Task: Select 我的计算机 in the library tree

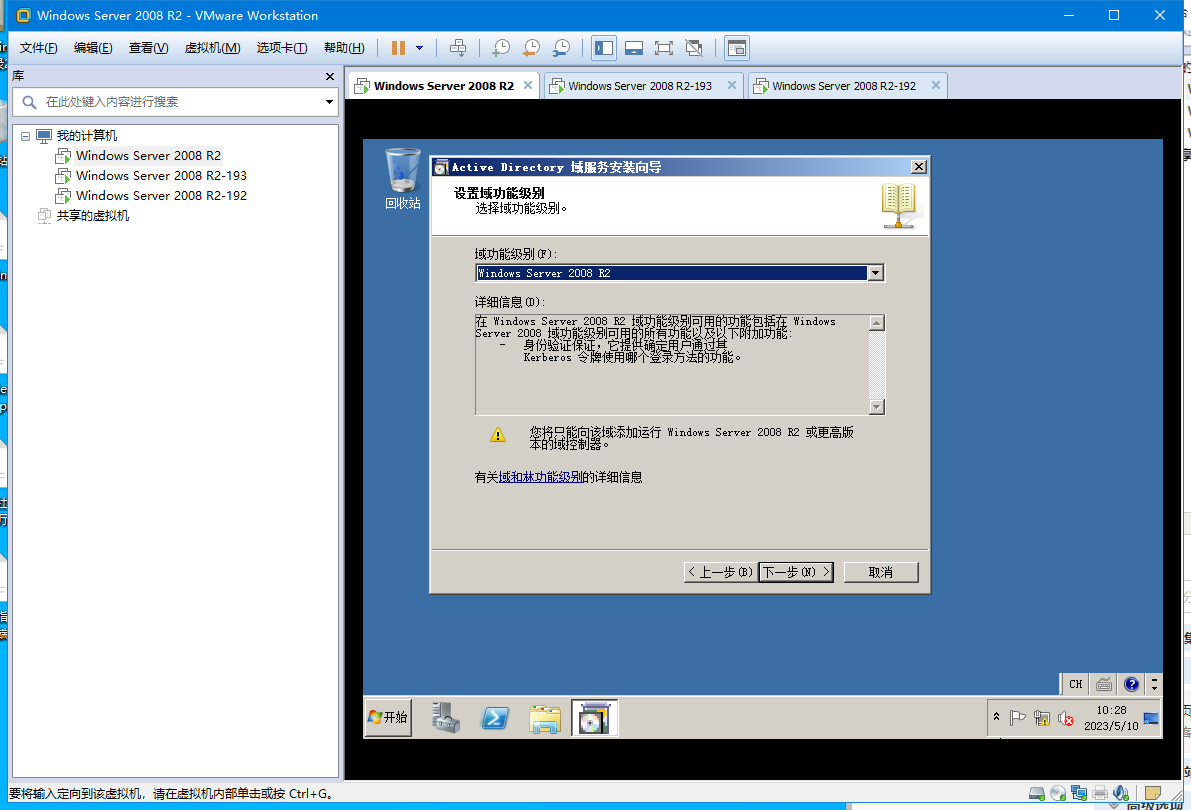Action: (87, 135)
